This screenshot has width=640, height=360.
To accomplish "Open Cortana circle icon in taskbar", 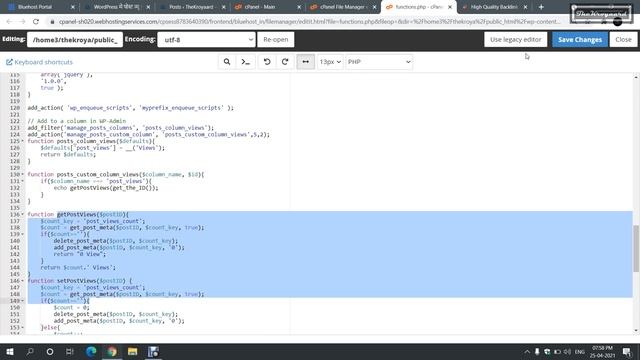I will 50,351.
